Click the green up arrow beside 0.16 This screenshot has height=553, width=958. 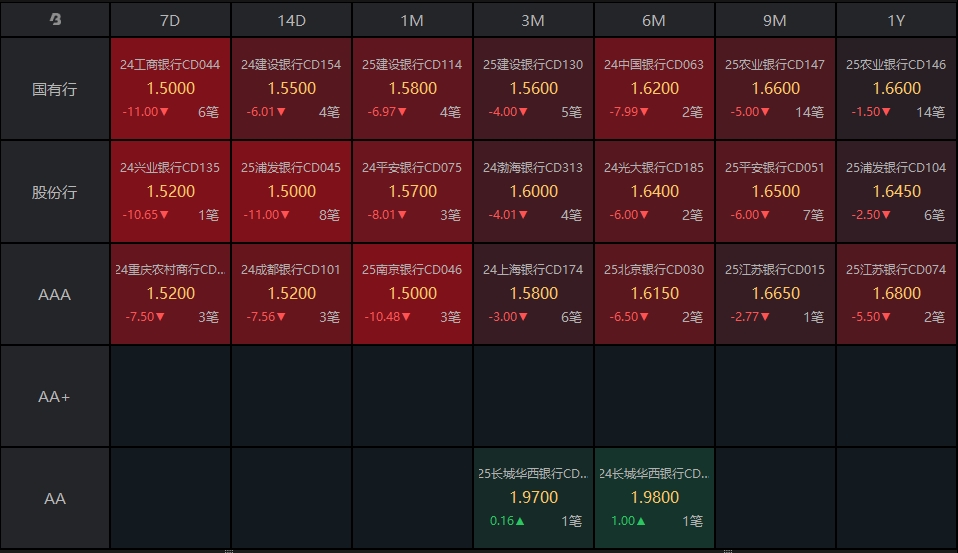tap(520, 521)
